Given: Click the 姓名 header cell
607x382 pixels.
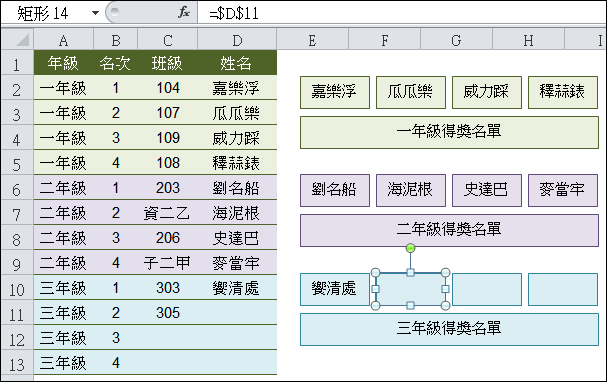Looking at the screenshot, I should pyautogui.click(x=237, y=63).
